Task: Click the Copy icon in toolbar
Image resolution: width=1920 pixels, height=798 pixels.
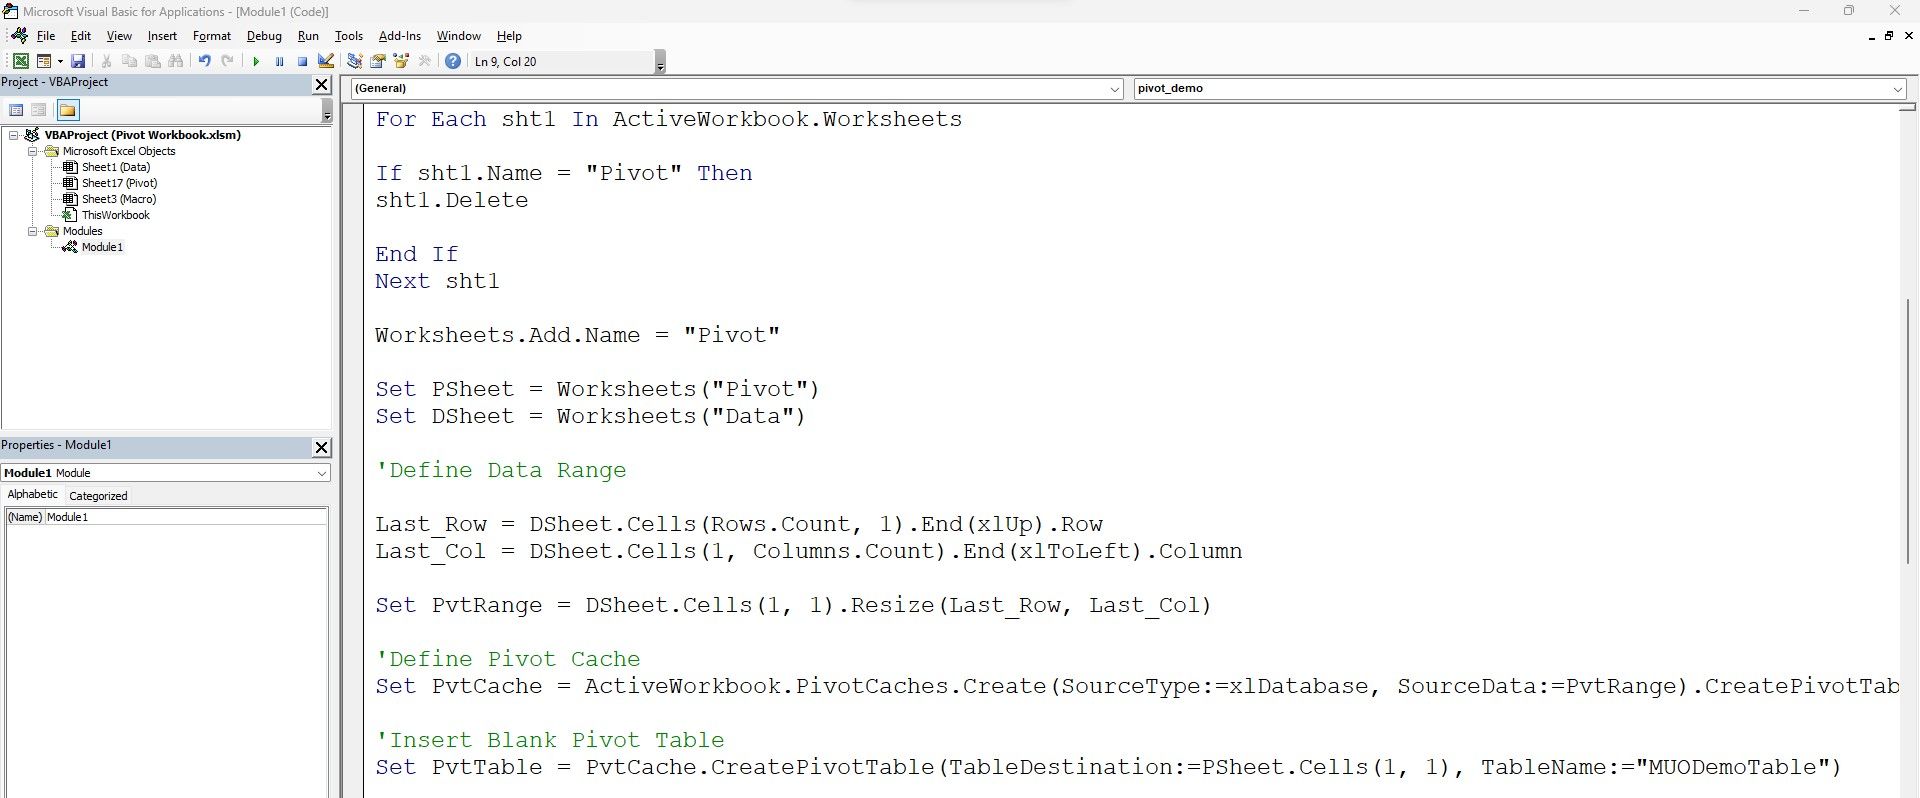Action: [x=130, y=61]
